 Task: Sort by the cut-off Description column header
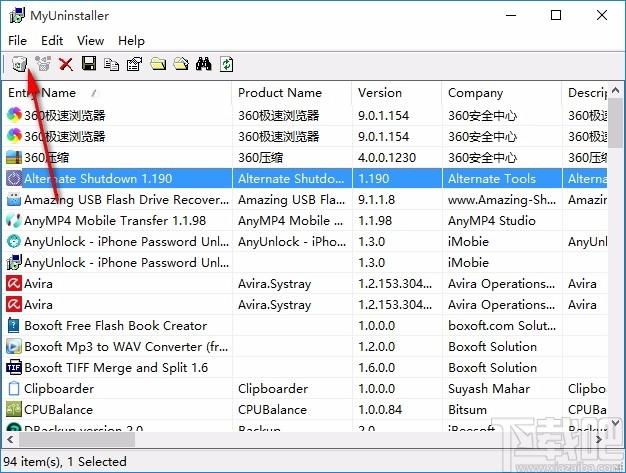tap(585, 93)
